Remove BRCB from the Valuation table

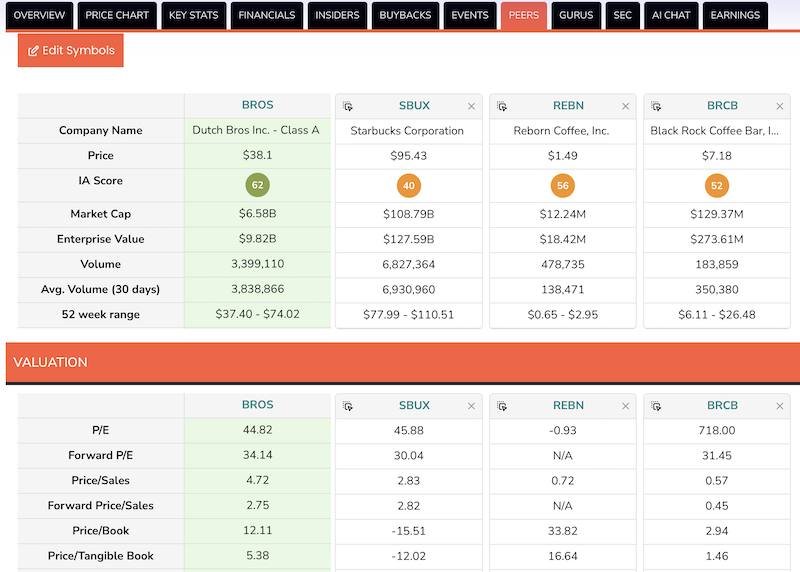pos(780,406)
